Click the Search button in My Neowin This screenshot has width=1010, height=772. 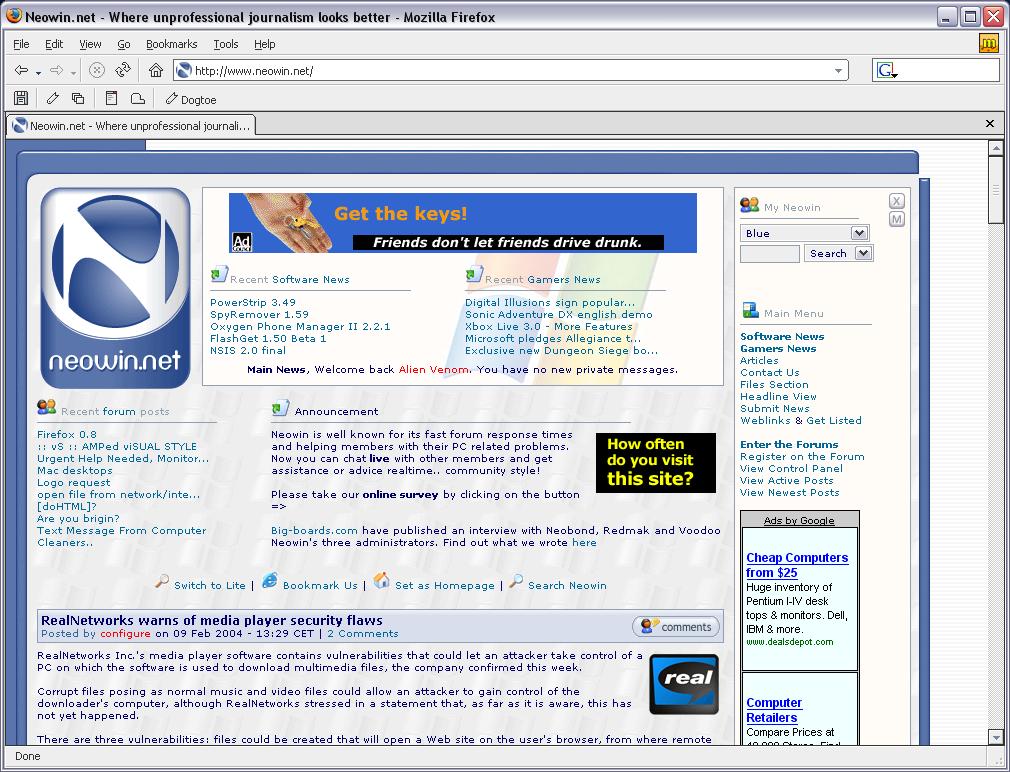click(x=828, y=253)
